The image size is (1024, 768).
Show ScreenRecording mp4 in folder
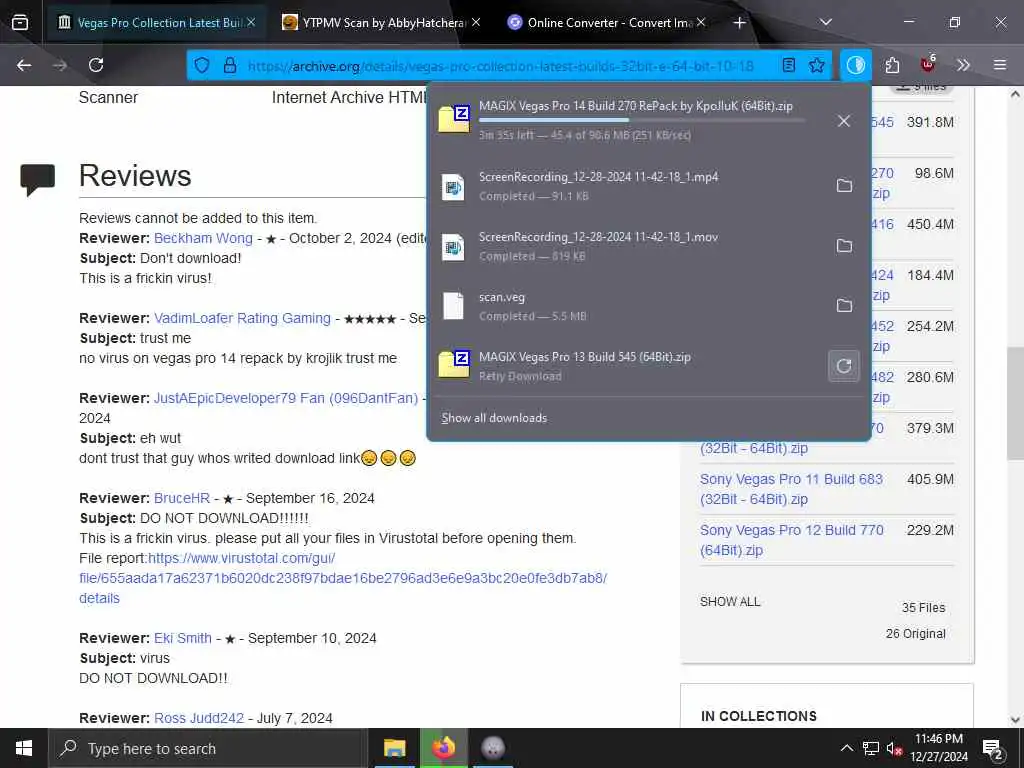point(844,185)
